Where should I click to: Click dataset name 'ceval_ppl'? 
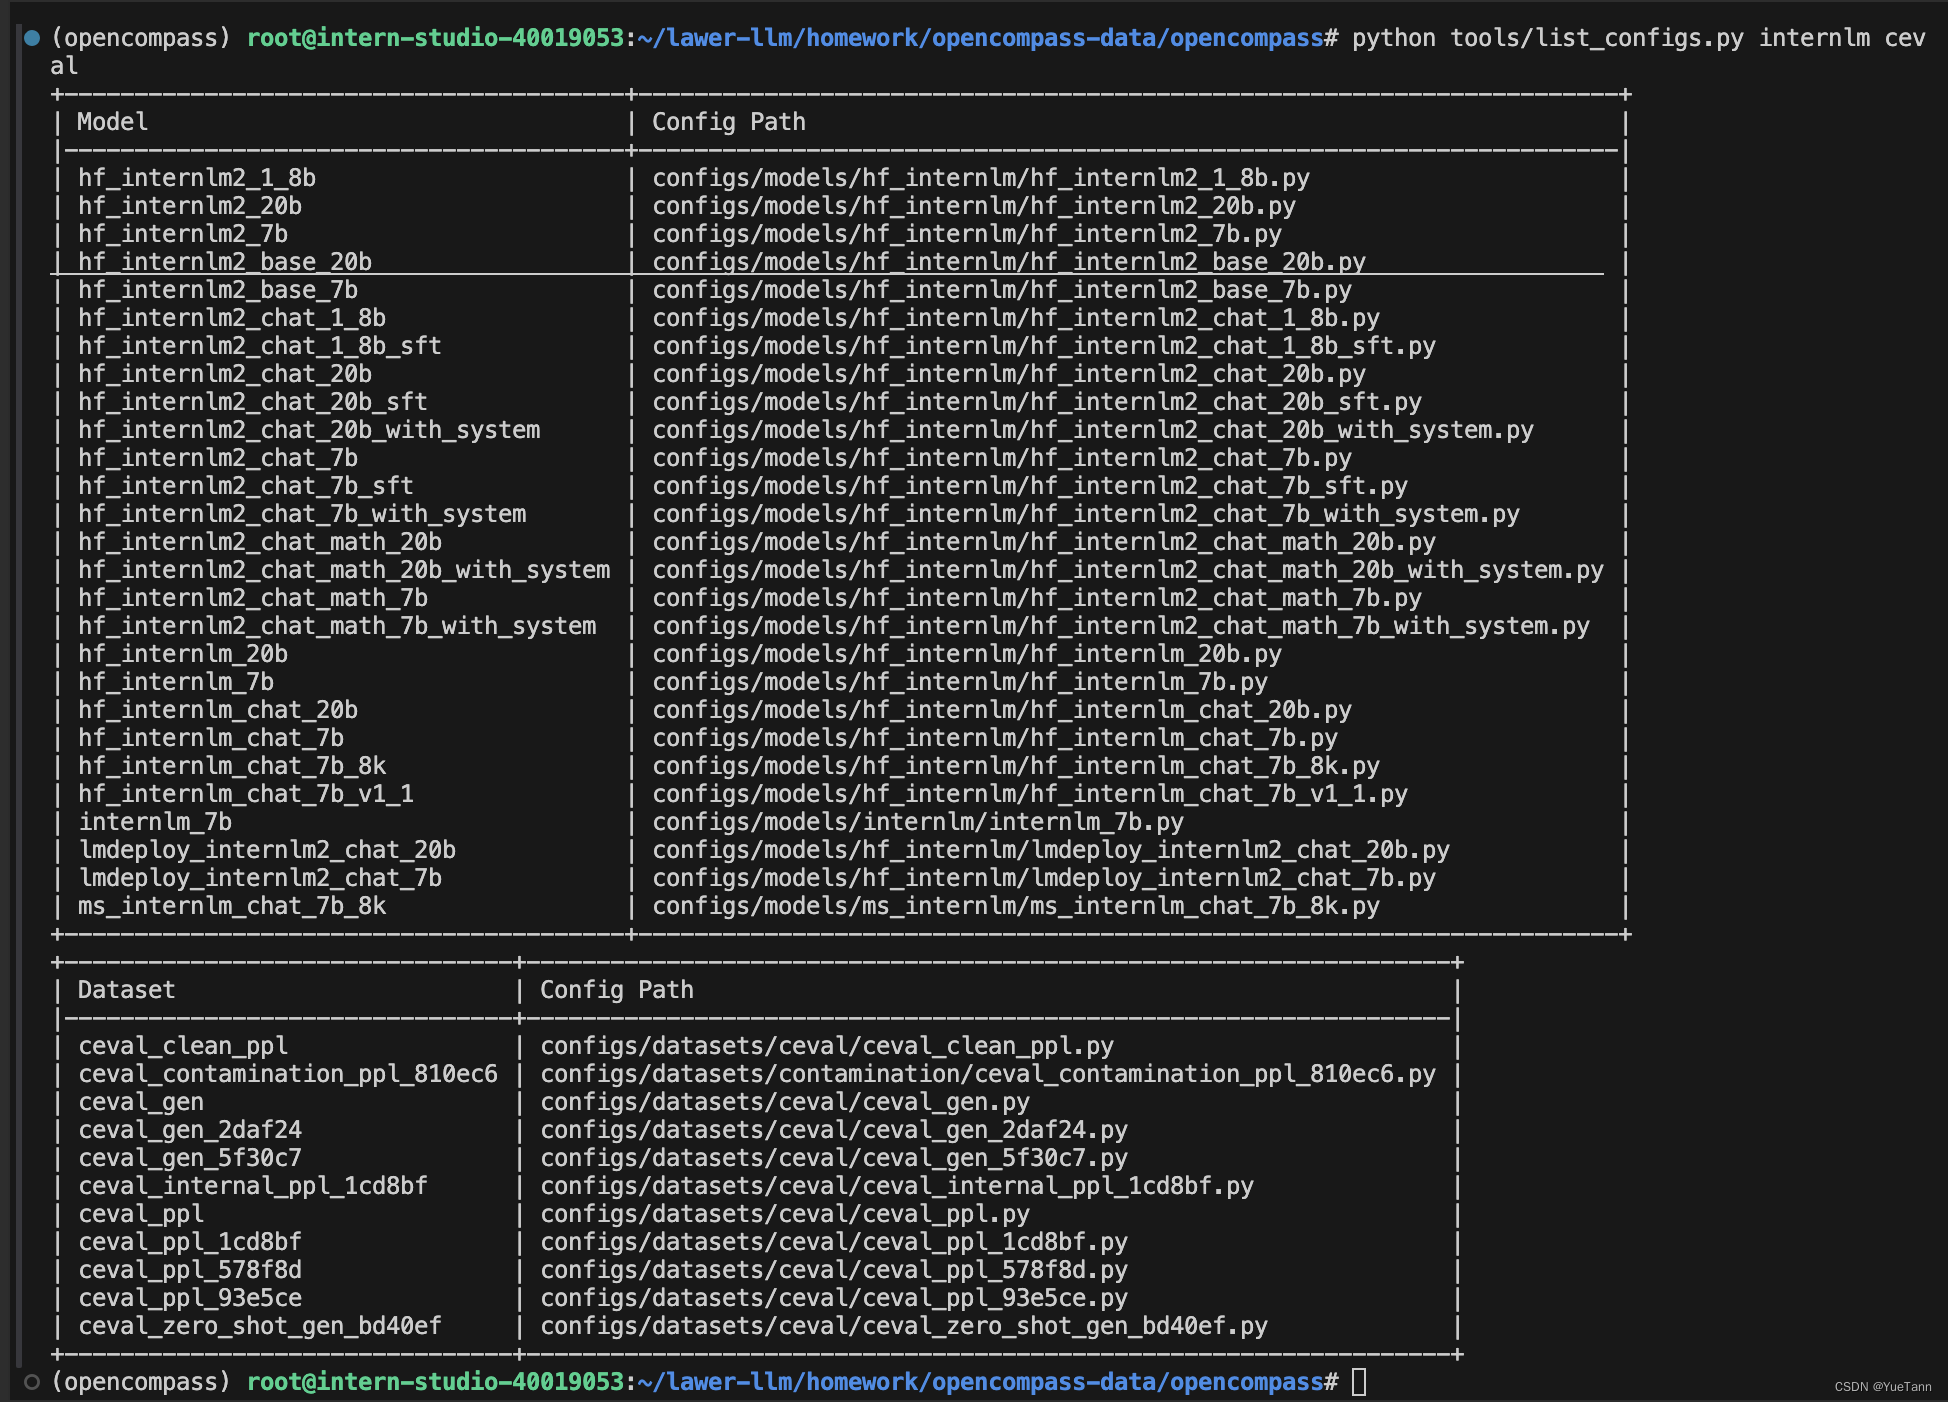[141, 1214]
